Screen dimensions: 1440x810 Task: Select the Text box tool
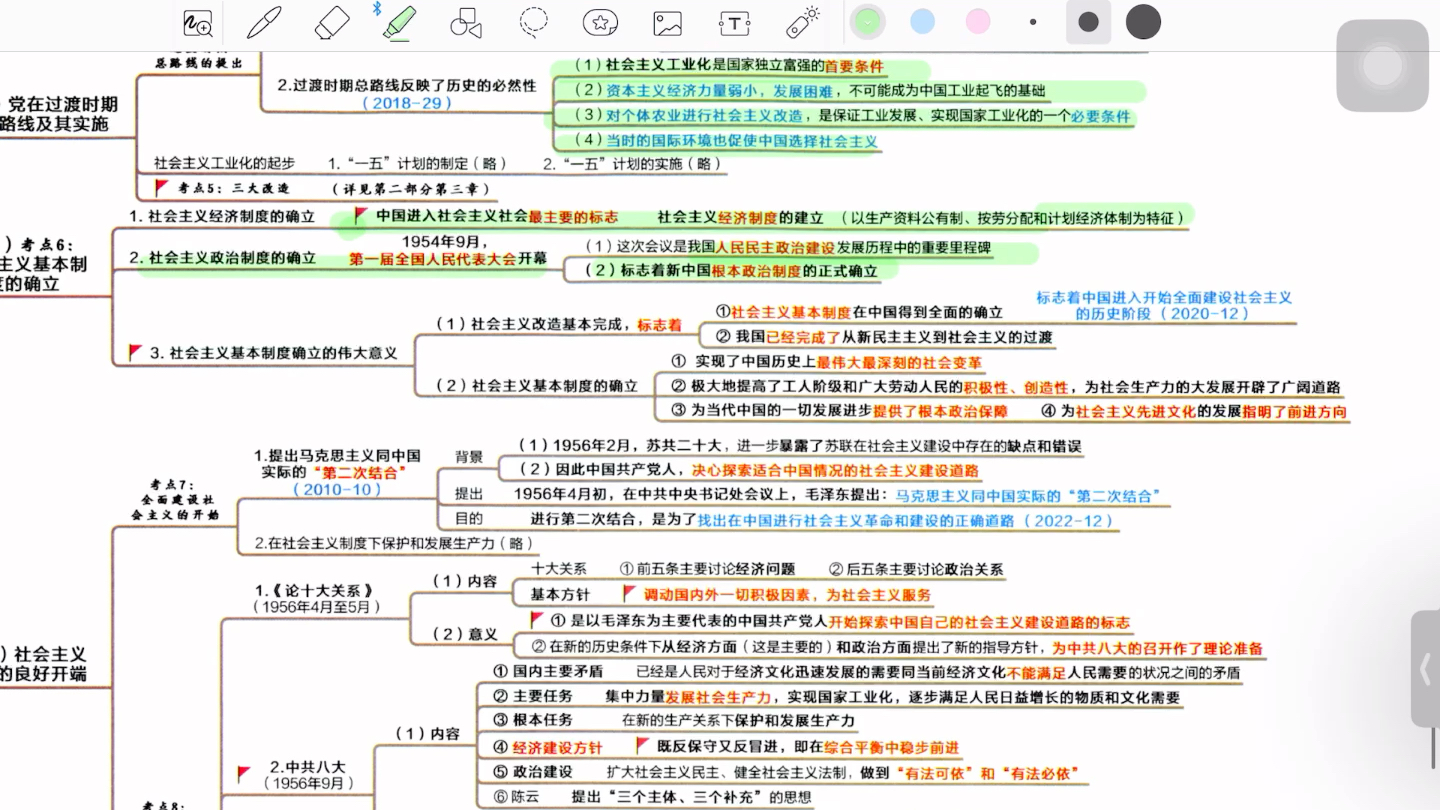(x=734, y=22)
